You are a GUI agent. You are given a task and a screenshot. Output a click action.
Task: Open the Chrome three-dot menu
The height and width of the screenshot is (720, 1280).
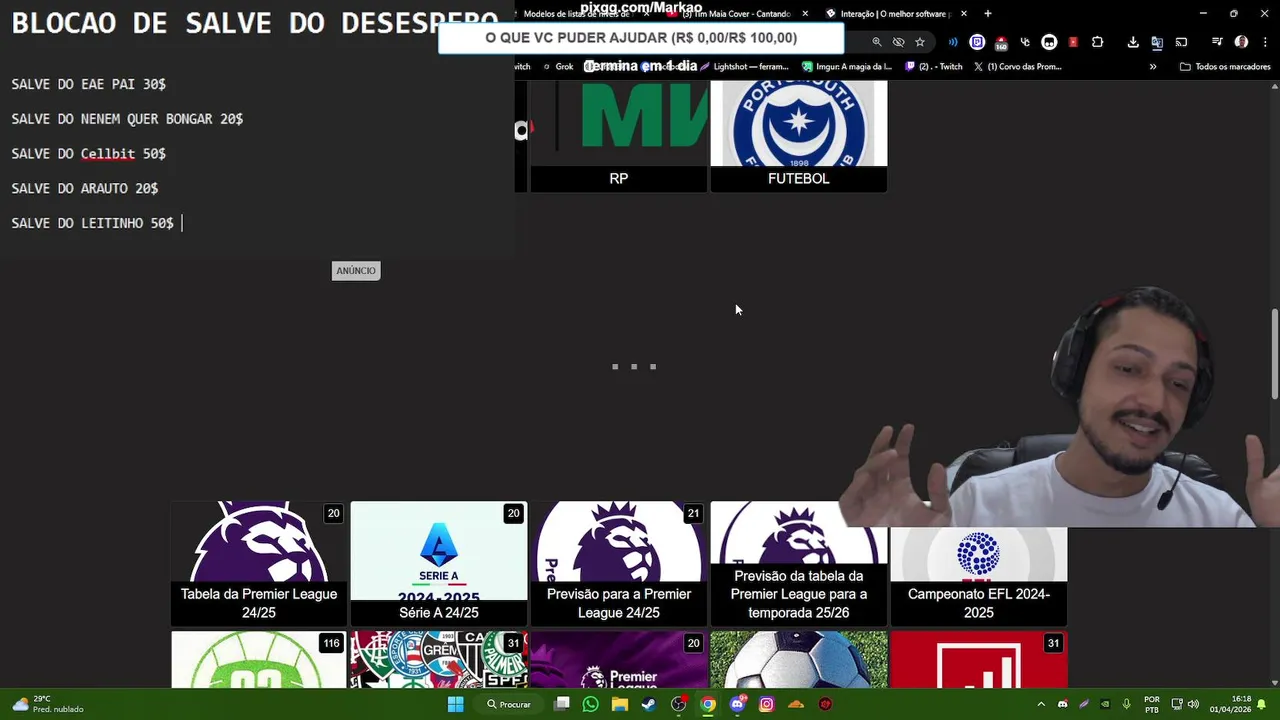(1265, 42)
